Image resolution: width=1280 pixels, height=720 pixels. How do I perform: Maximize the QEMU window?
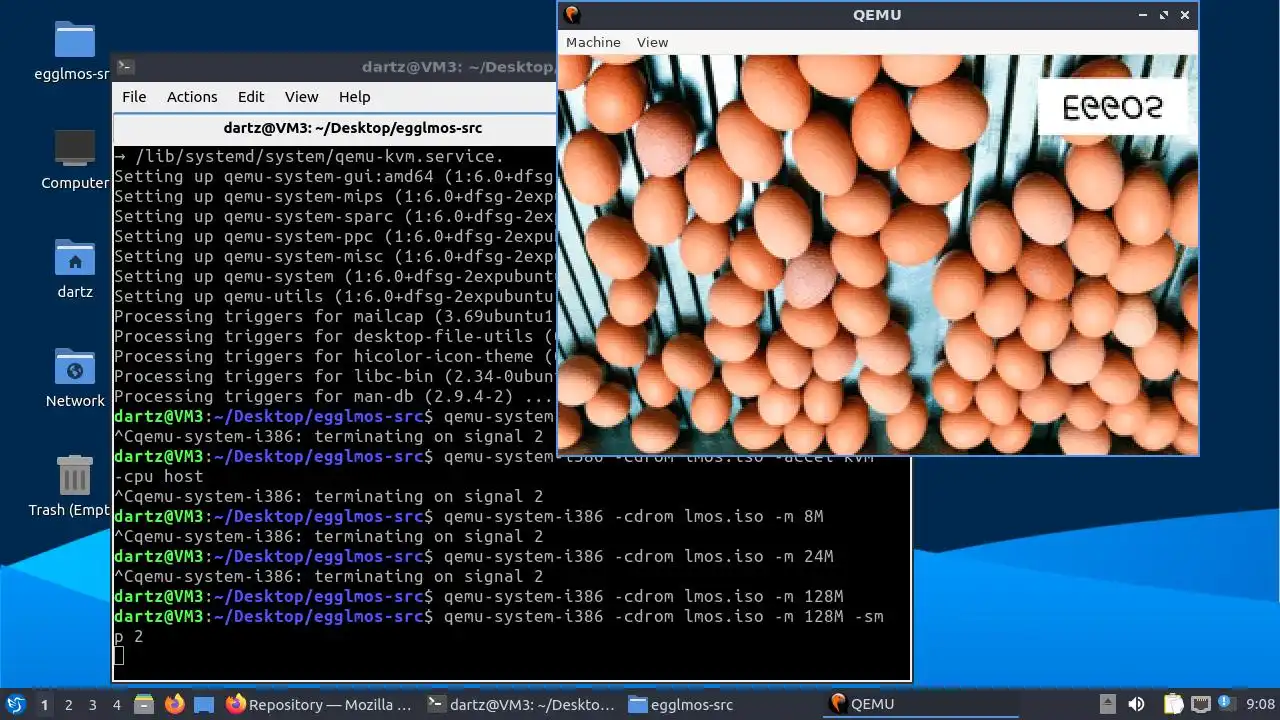1164,14
